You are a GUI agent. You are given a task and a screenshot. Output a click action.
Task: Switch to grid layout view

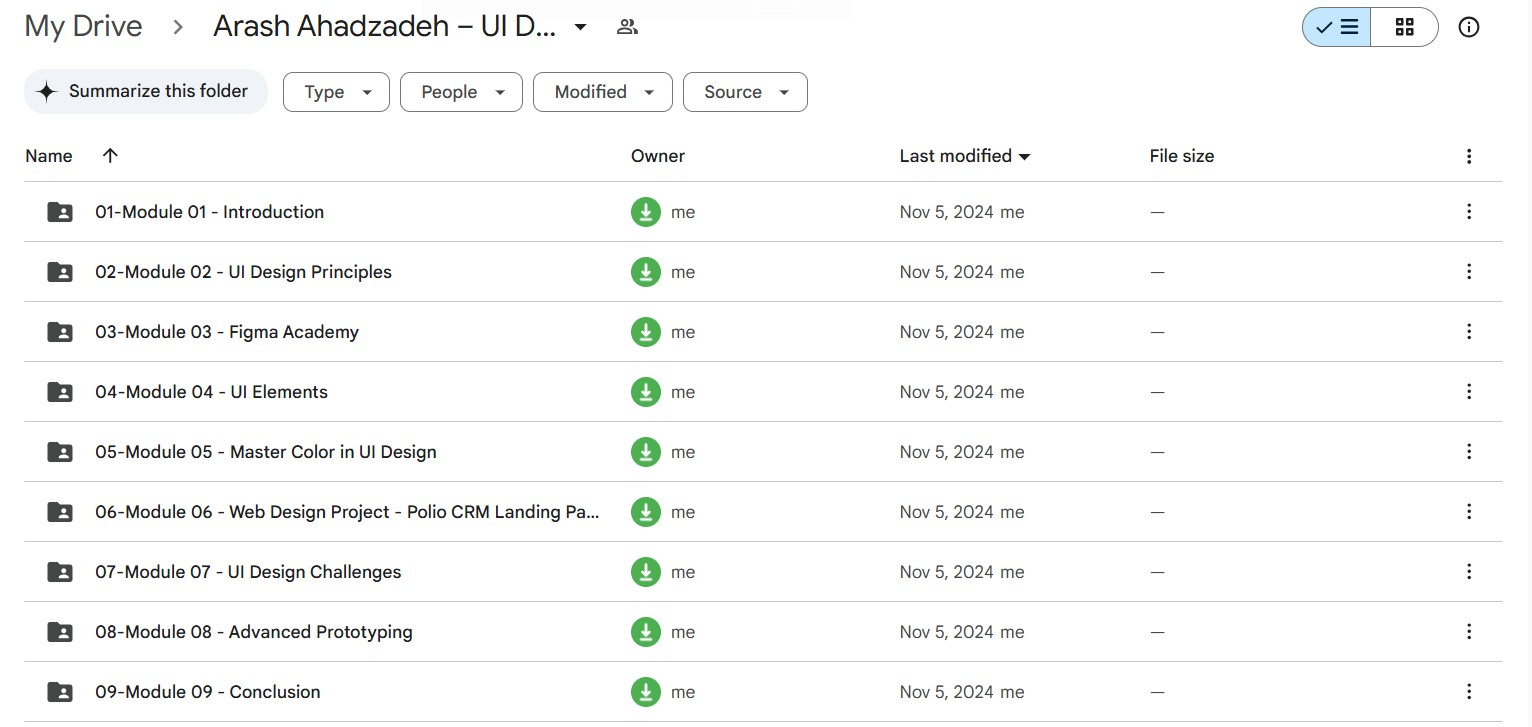tap(1404, 27)
